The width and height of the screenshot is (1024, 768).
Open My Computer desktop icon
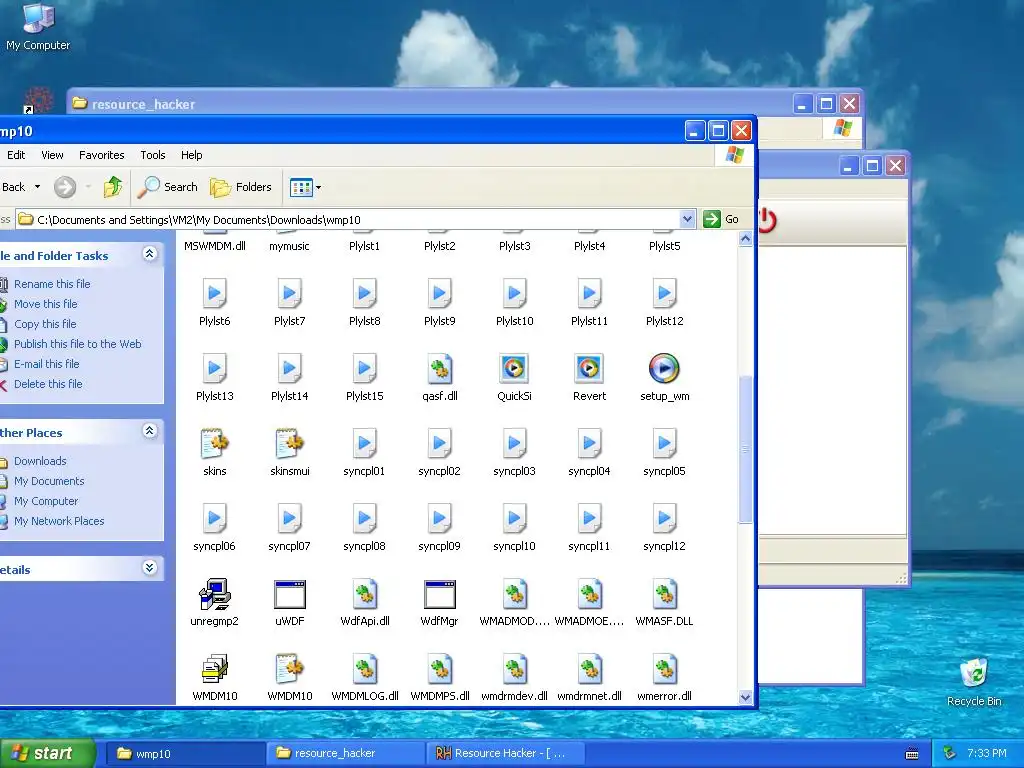coord(38,27)
